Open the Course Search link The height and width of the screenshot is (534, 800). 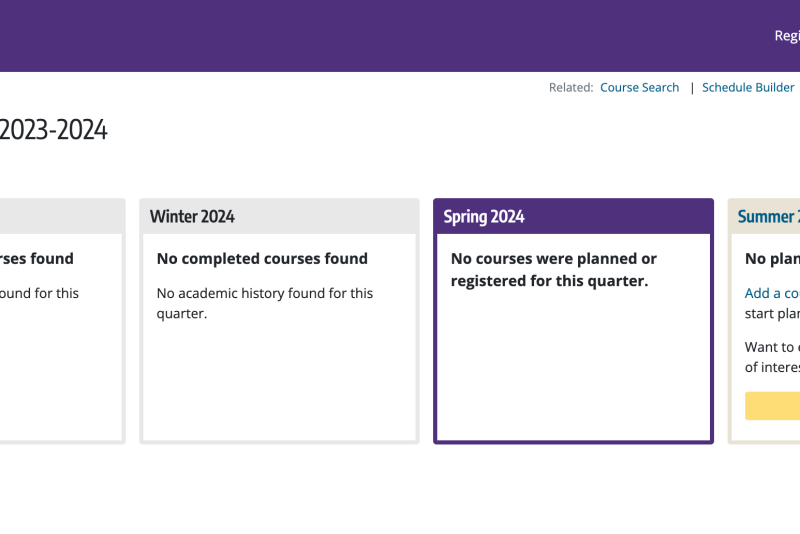(x=639, y=88)
